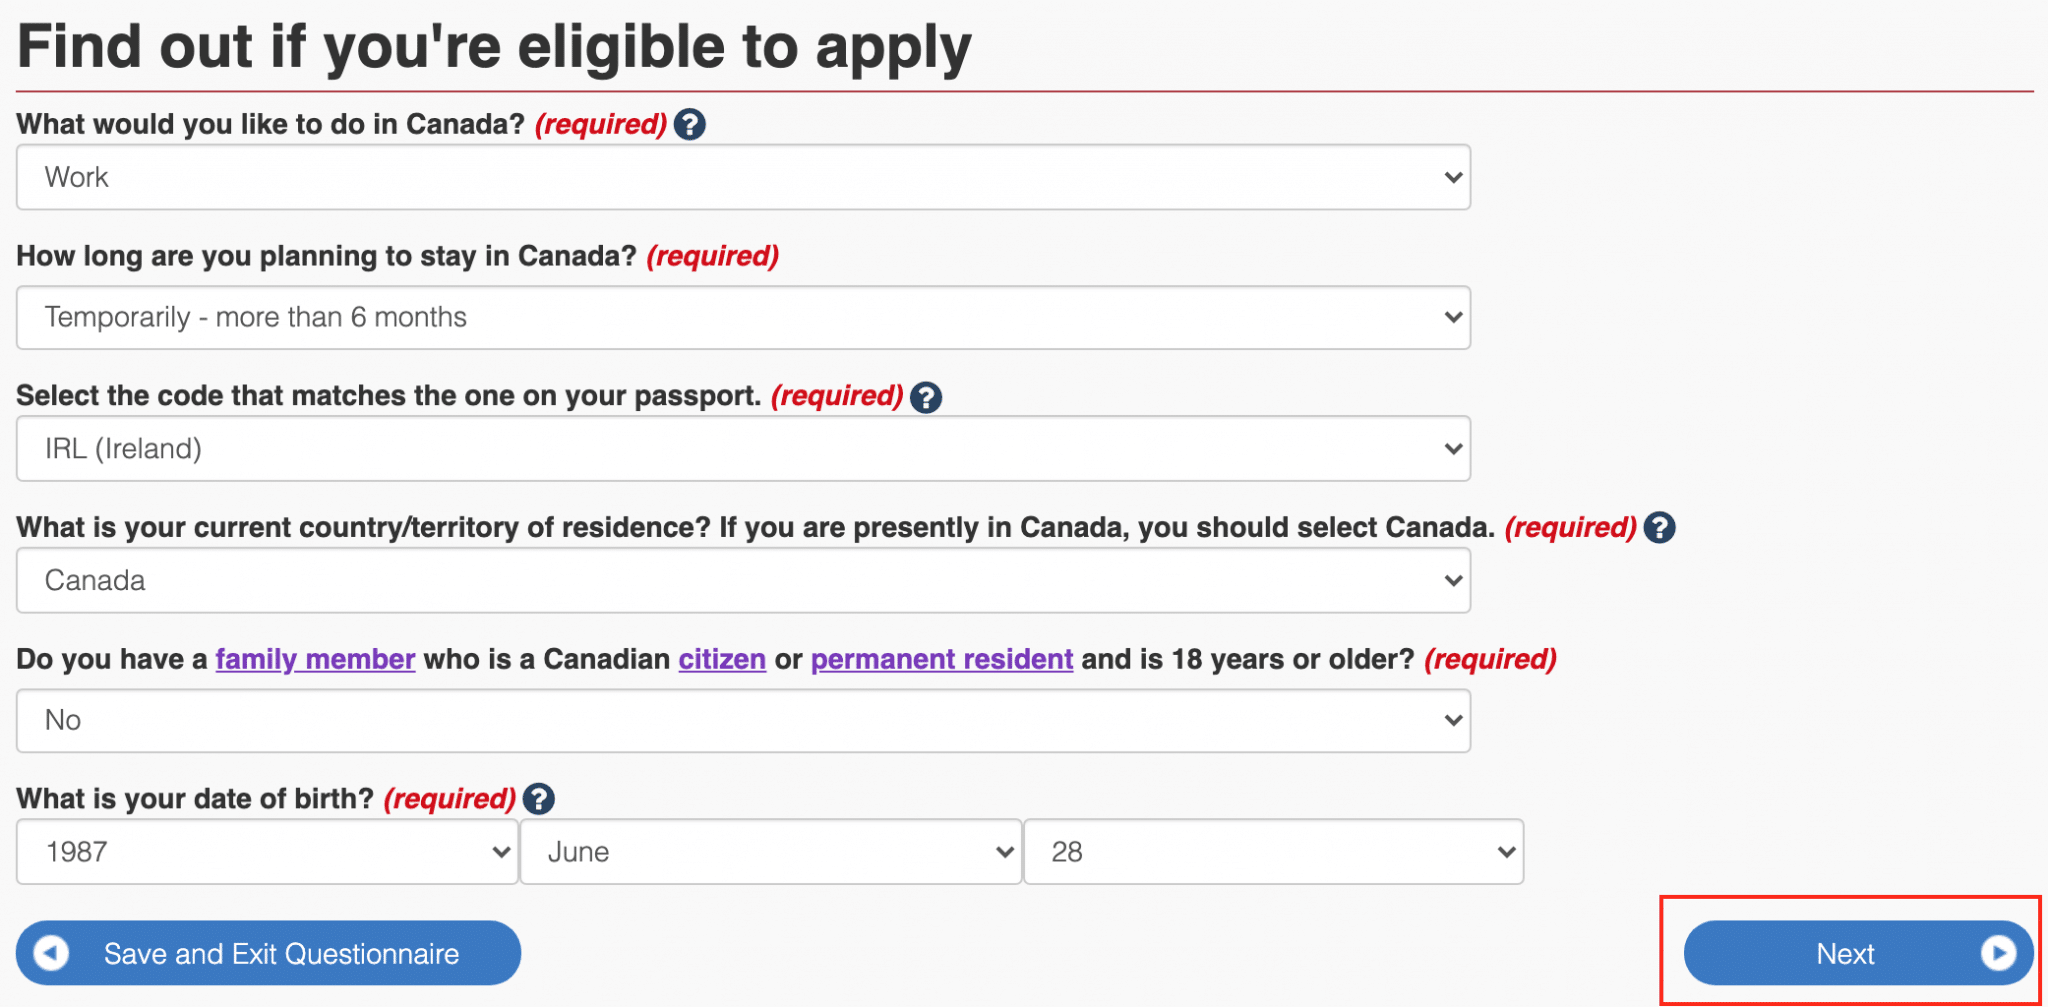Open the birth month June dropdown

click(x=770, y=852)
